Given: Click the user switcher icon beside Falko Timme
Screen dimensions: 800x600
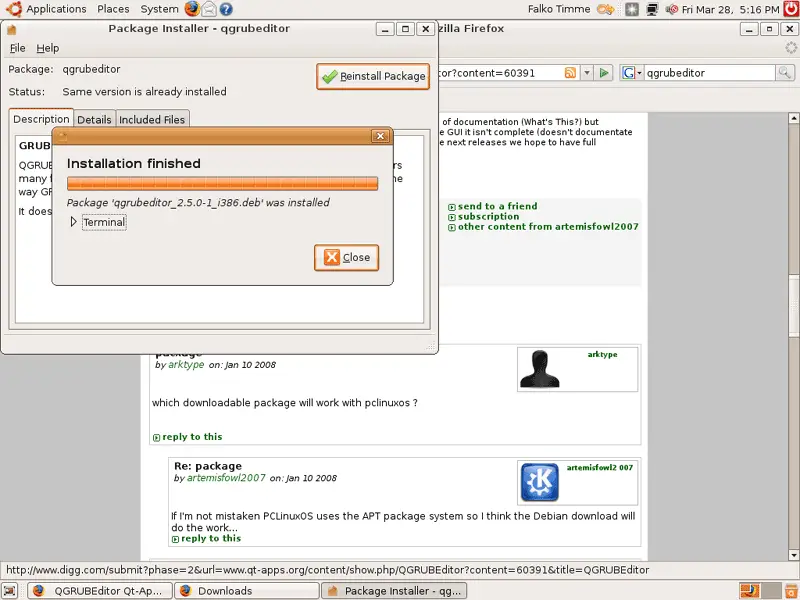Looking at the screenshot, I should pos(605,9).
